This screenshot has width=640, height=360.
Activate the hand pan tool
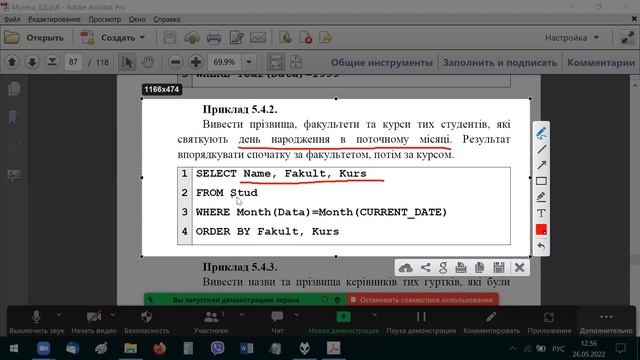click(148, 62)
